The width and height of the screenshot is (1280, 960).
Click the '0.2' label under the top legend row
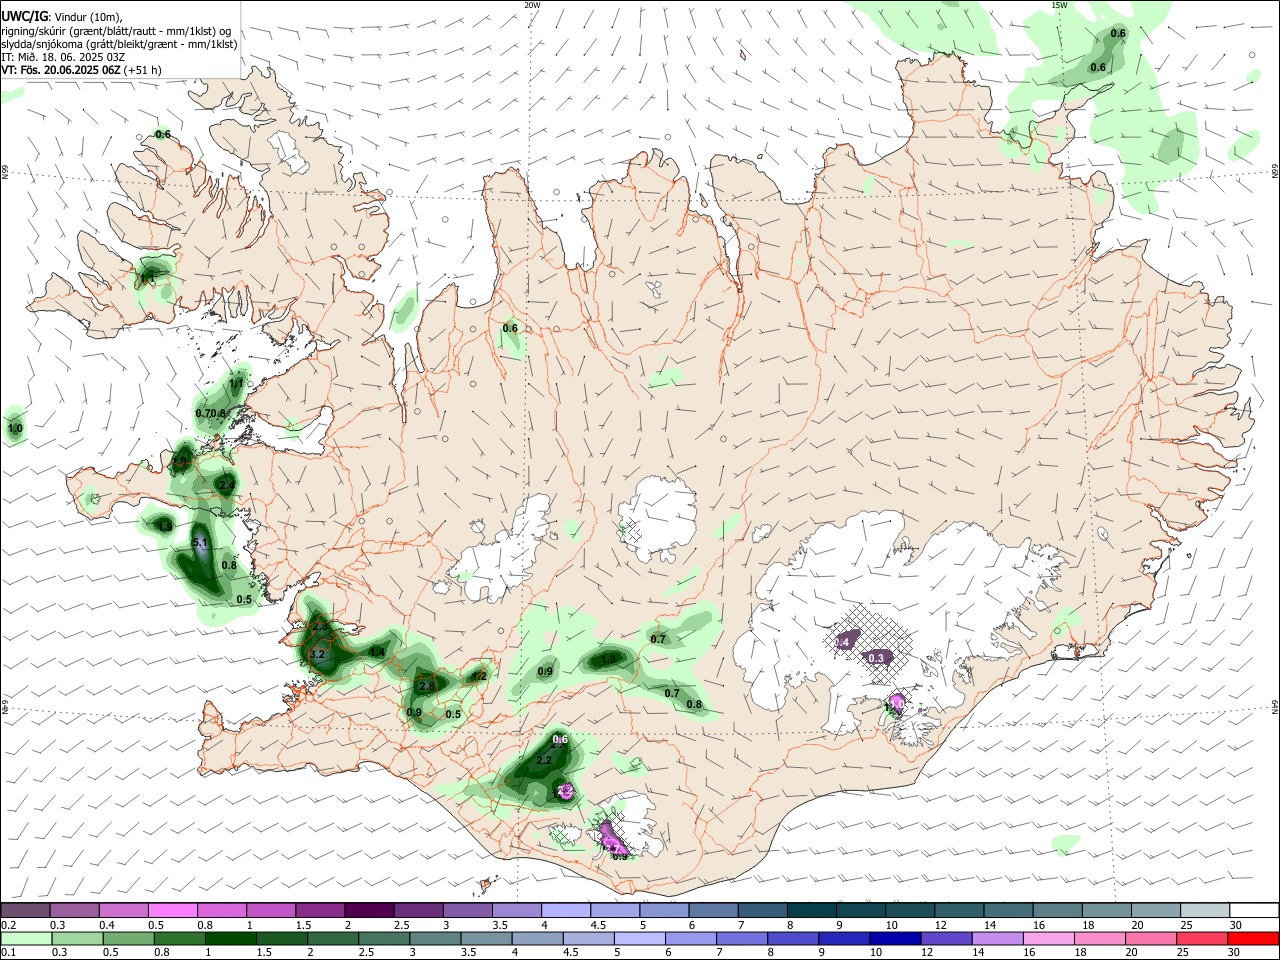click(8, 925)
